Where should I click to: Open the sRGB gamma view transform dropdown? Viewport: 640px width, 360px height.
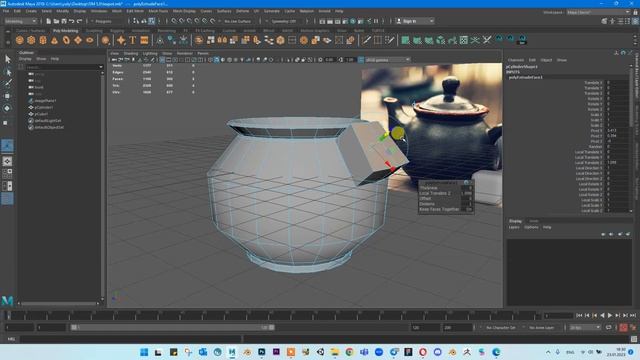(387, 60)
